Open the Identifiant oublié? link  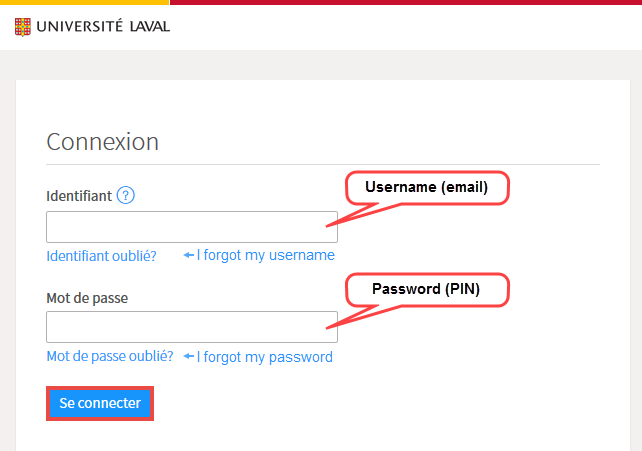coord(102,256)
